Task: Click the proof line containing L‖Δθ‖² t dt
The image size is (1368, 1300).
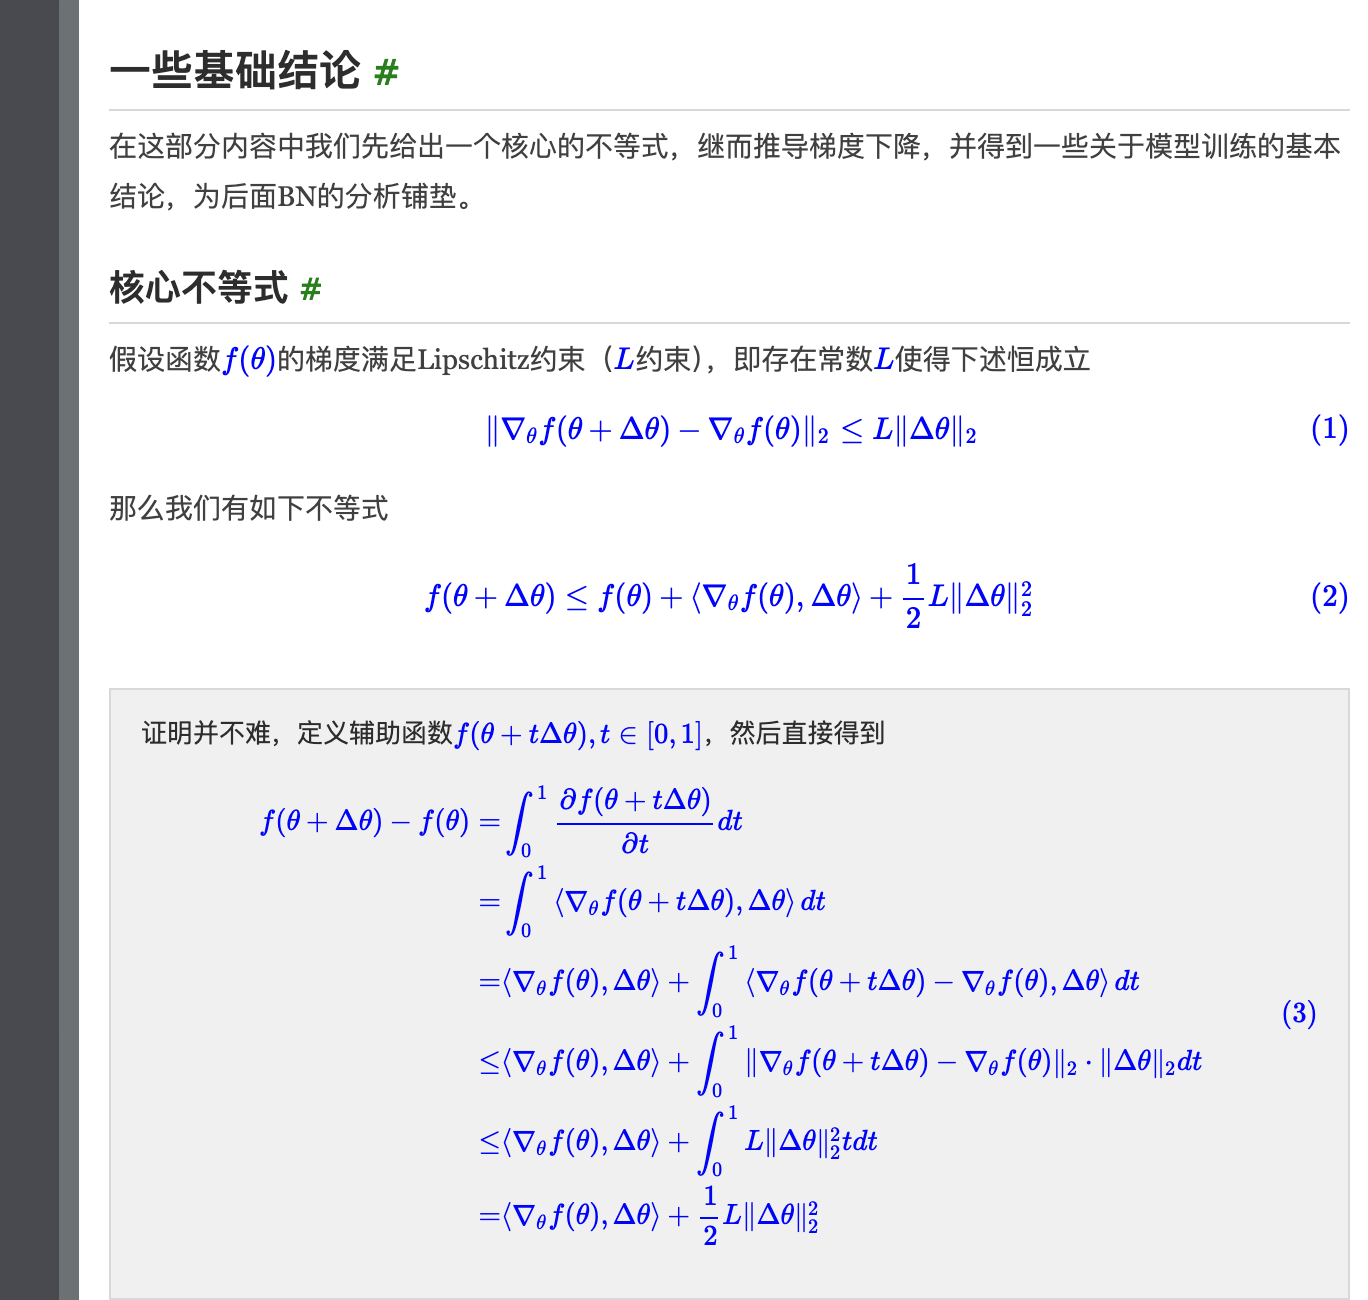Action: click(x=680, y=1141)
